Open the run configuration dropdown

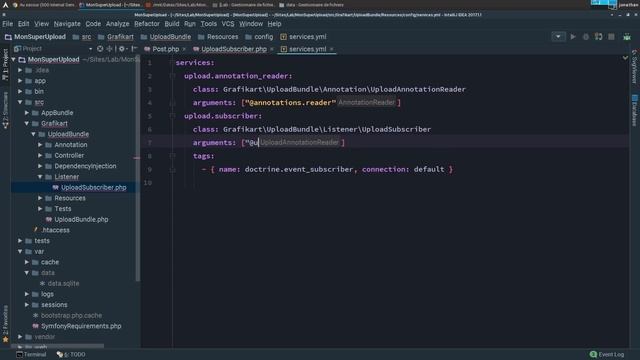pos(558,37)
